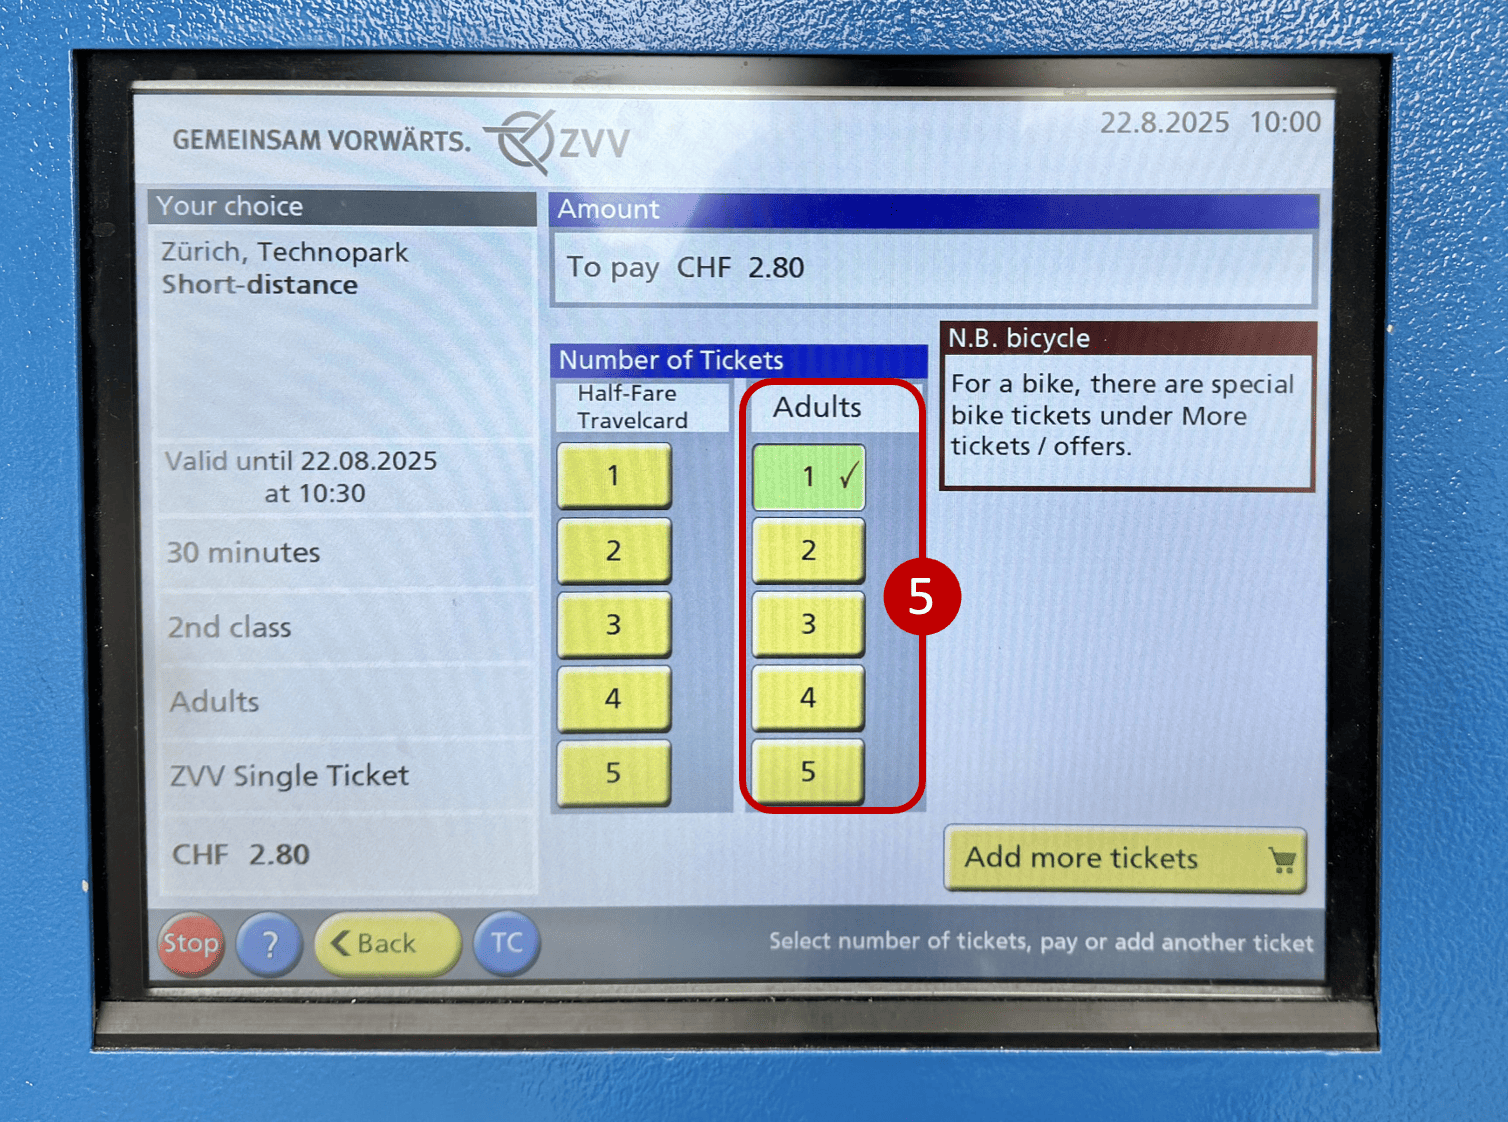The height and width of the screenshot is (1122, 1508).
Task: Select 5 Half-Fare Travelcard tickets
Action: pyautogui.click(x=613, y=772)
